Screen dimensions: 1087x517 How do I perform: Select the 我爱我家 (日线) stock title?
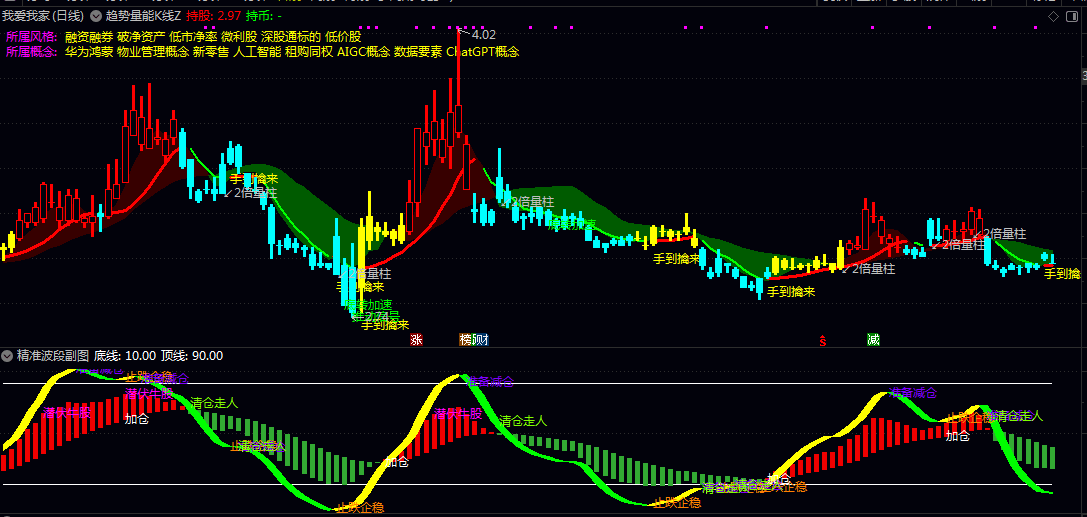[43, 15]
